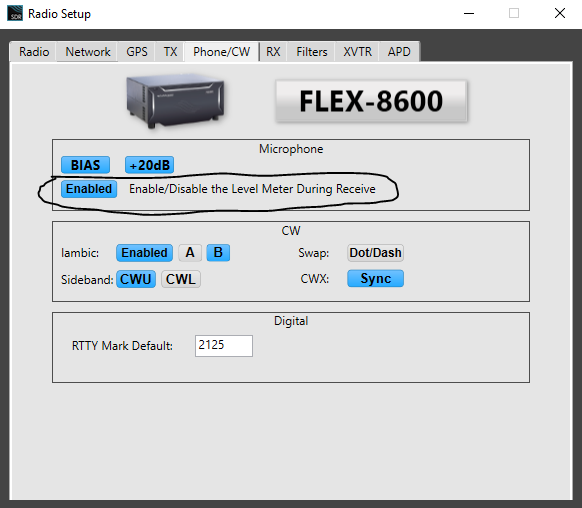Toggle Level Meter During Receive Enabled button
The image size is (582, 508).
89,189
